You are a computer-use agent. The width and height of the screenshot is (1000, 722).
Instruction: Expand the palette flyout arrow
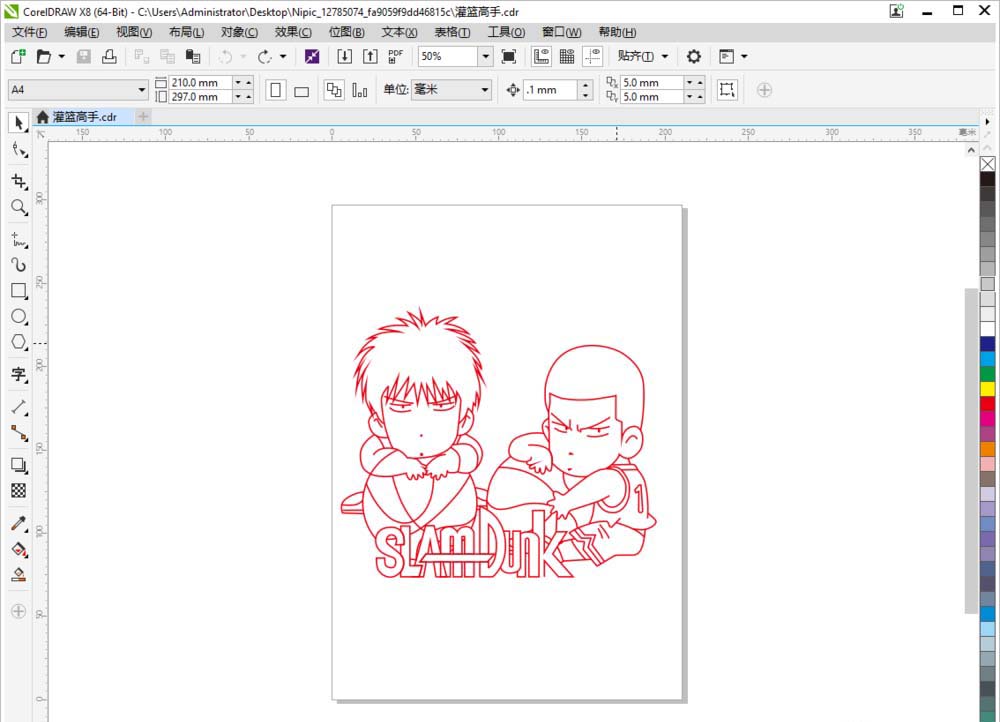(987, 121)
